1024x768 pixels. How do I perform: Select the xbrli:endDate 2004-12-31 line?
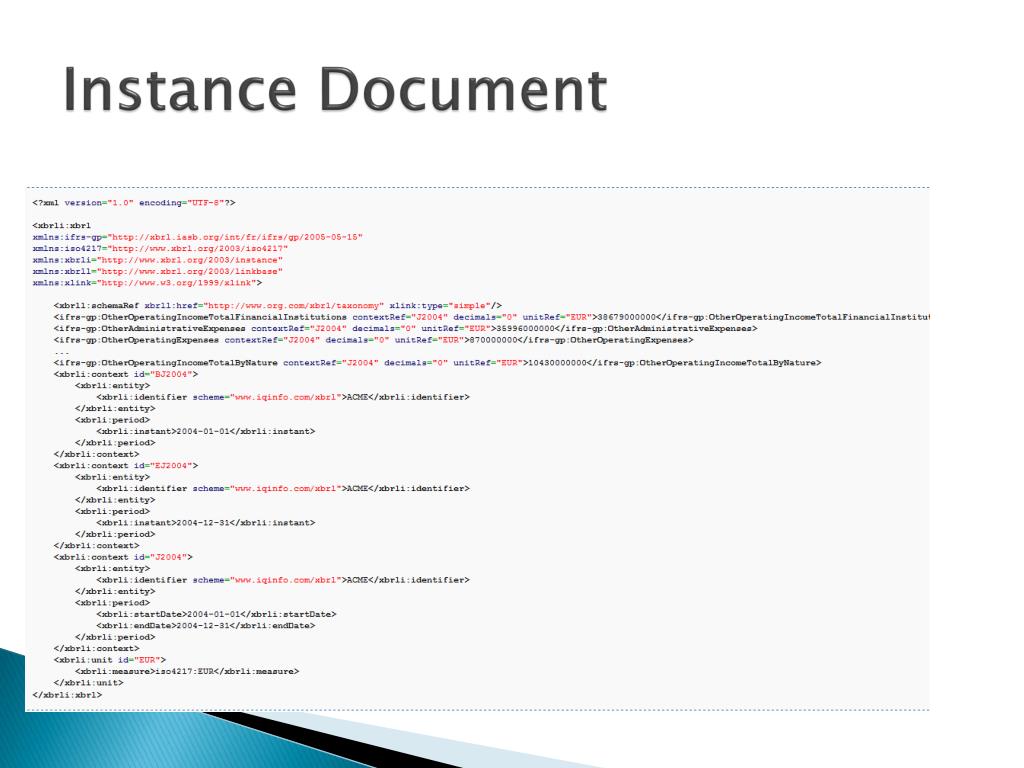pyautogui.click(x=206, y=626)
